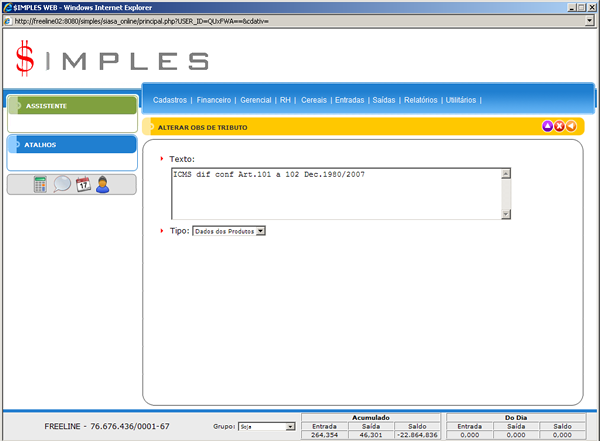Open the calculator icon in the sidebar

[40, 184]
